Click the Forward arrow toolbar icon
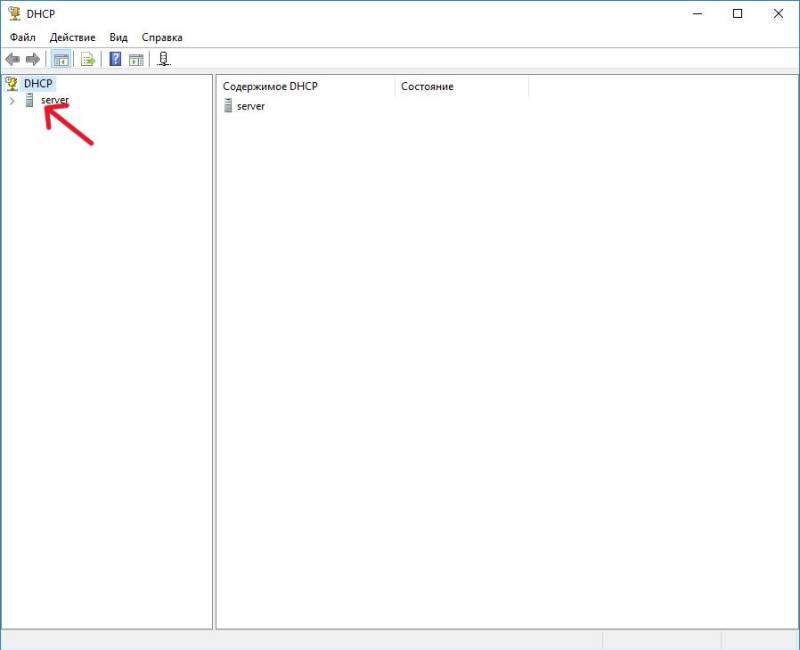This screenshot has width=800, height=650. click(32, 59)
